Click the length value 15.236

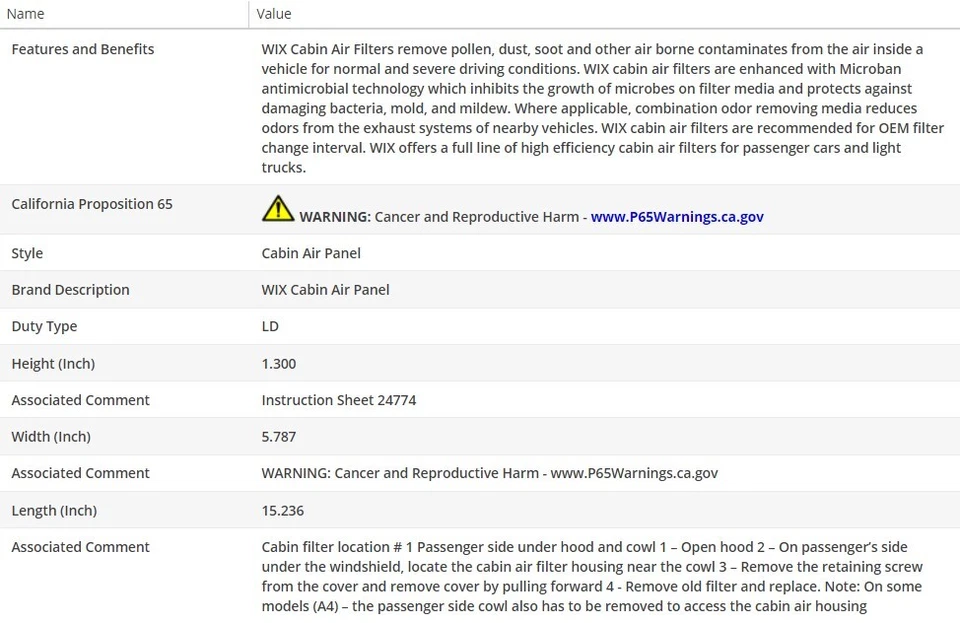click(283, 510)
